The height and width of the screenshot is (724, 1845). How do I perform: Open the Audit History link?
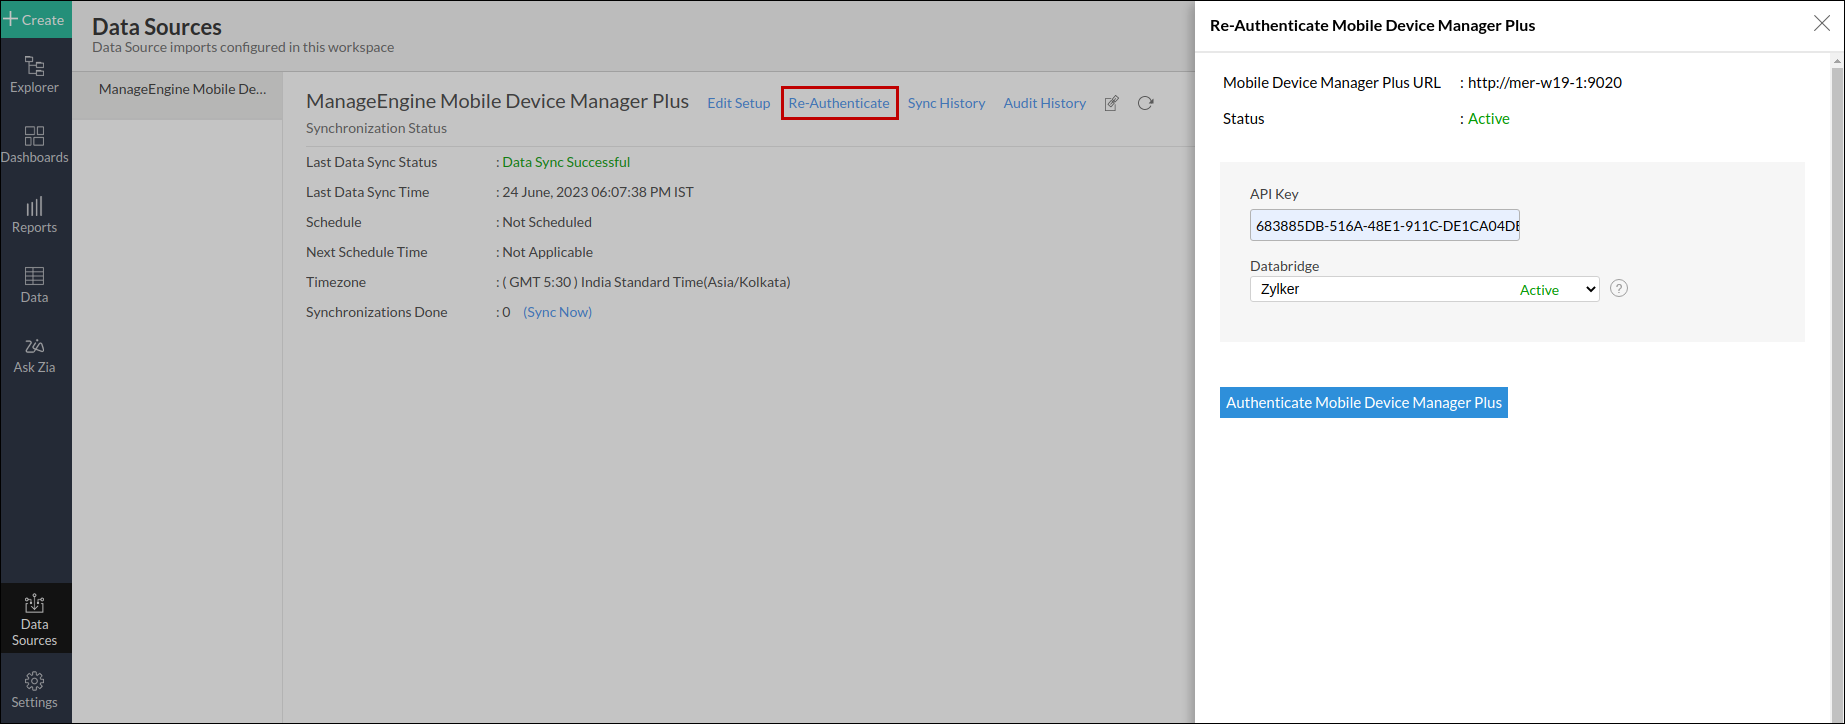coord(1044,103)
